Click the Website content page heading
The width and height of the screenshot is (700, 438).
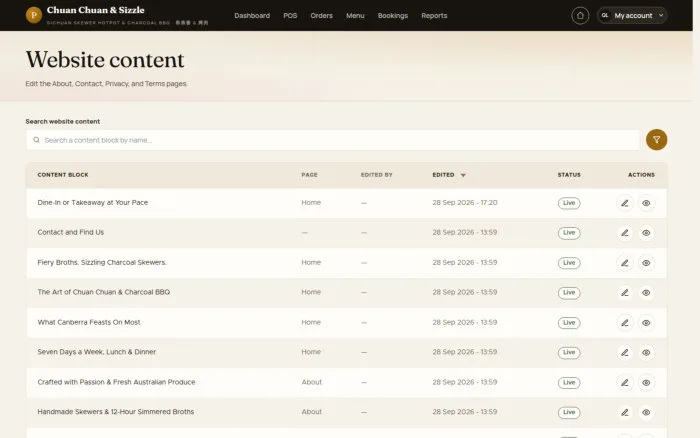point(105,60)
